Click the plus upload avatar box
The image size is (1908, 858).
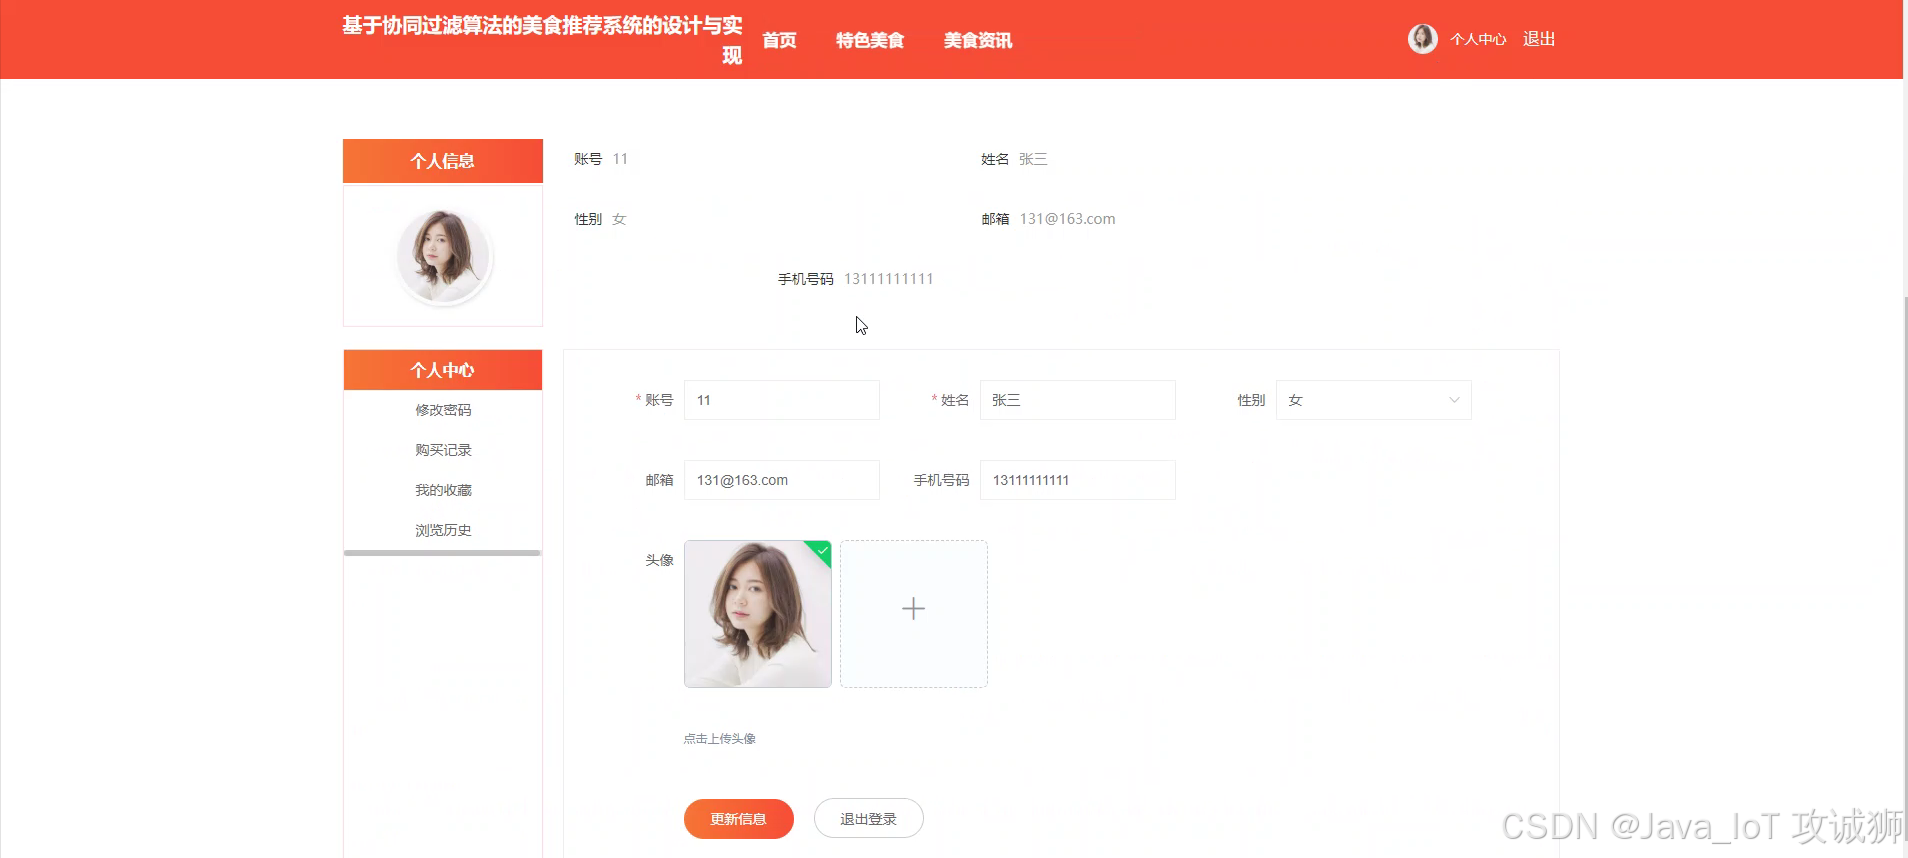914,614
